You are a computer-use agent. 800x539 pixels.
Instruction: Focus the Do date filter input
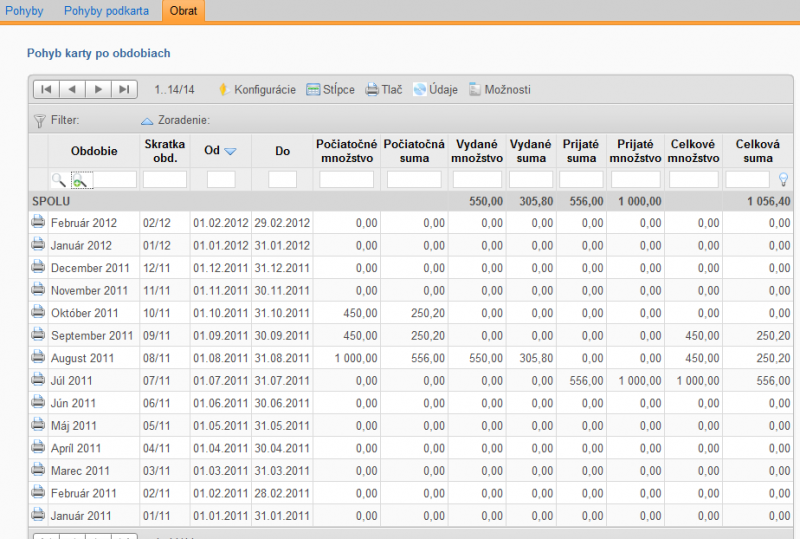tap(282, 180)
